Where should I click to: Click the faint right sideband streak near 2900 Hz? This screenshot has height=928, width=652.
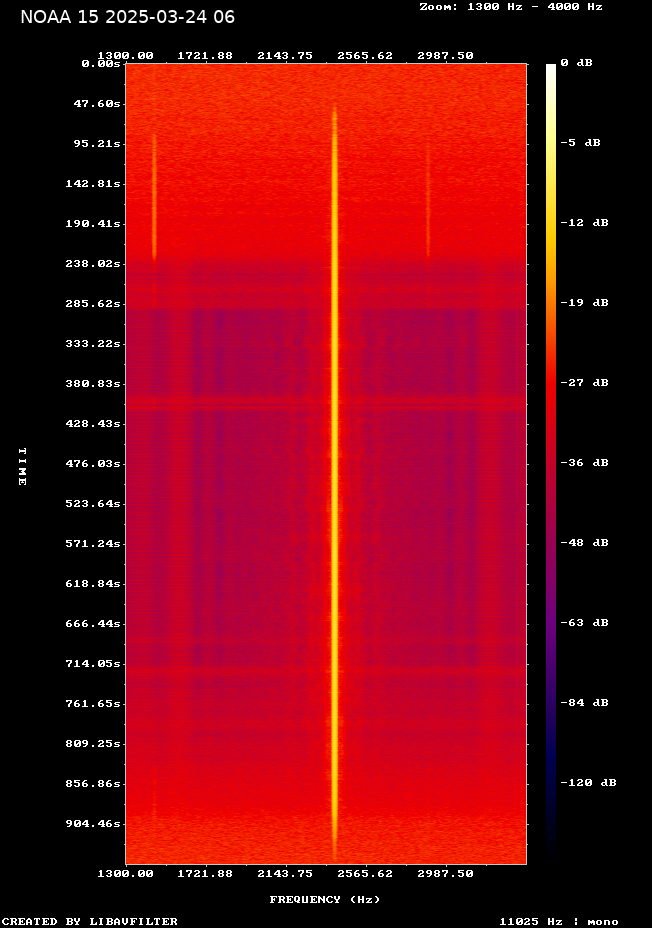click(x=428, y=201)
